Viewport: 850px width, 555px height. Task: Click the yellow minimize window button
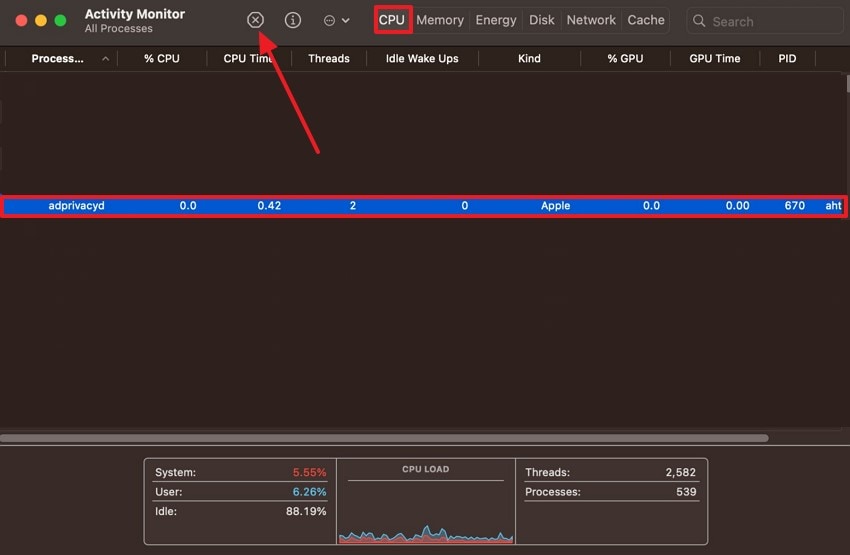41,21
